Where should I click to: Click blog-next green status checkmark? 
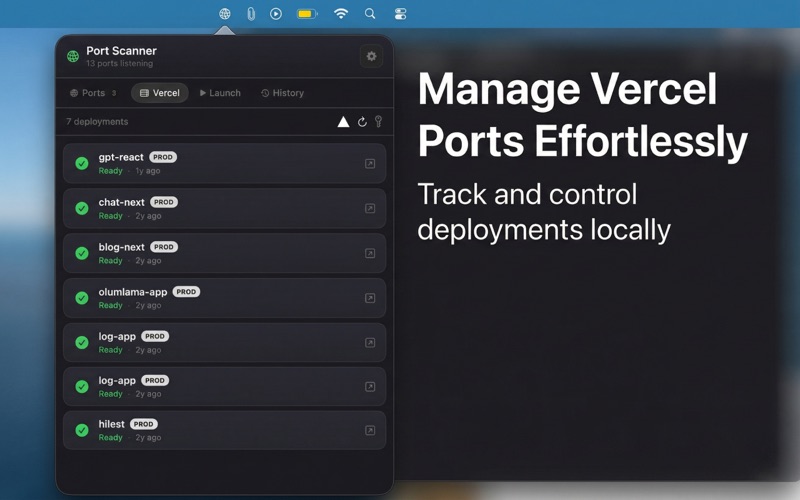pos(82,253)
